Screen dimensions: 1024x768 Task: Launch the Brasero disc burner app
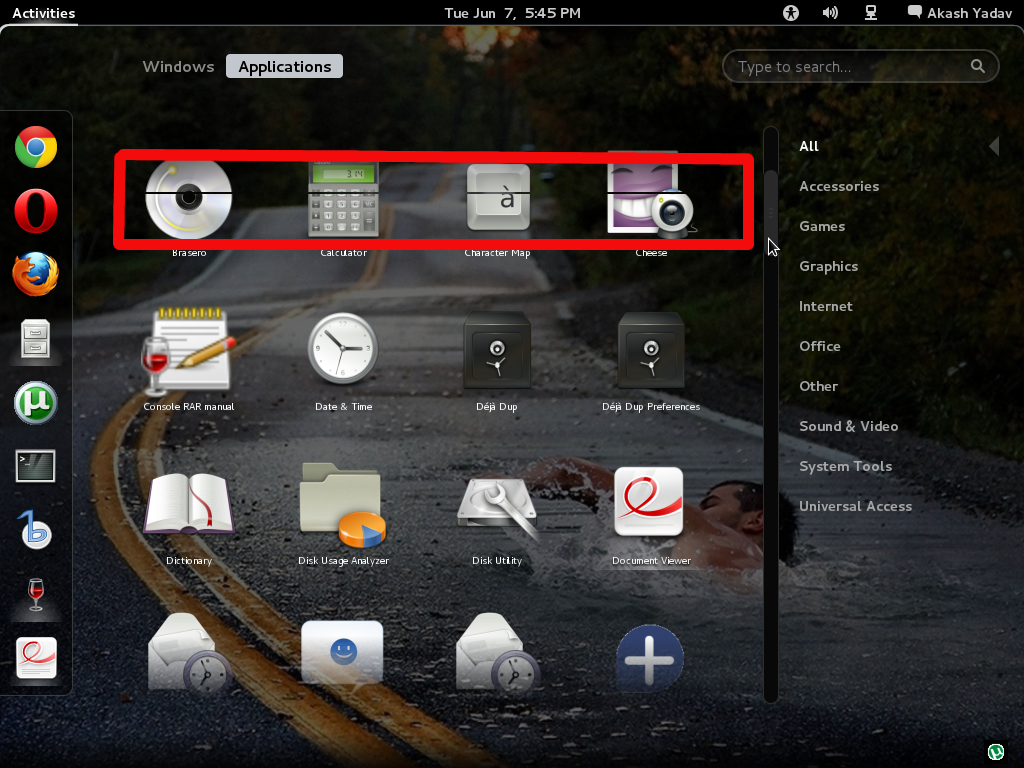(189, 199)
